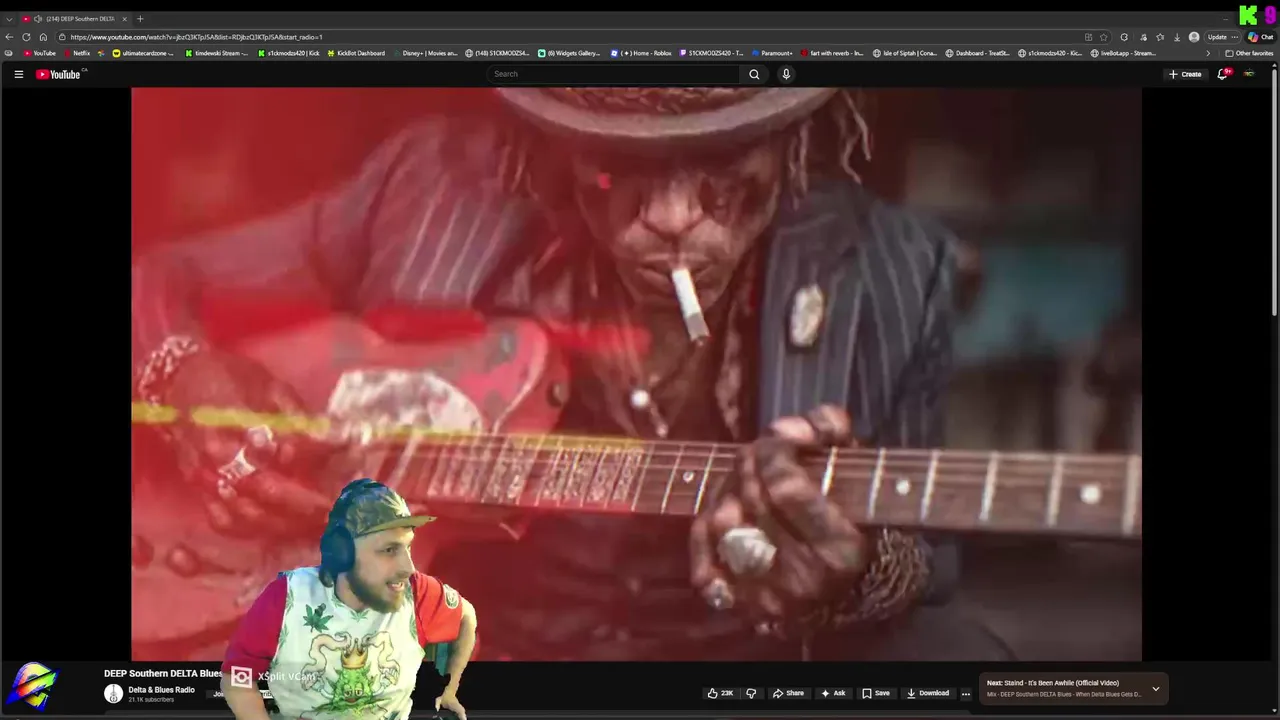Click the Create button
1280x720 pixels.
1185,74
